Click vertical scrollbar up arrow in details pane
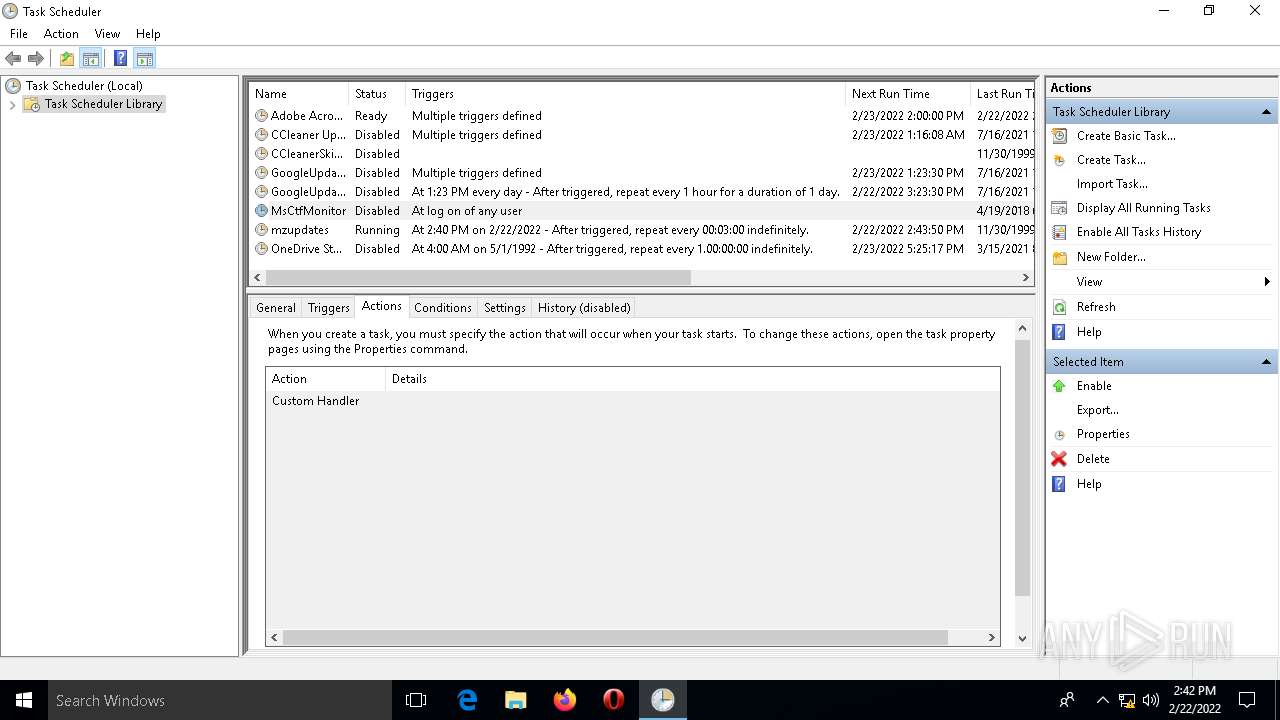 tap(1022, 328)
